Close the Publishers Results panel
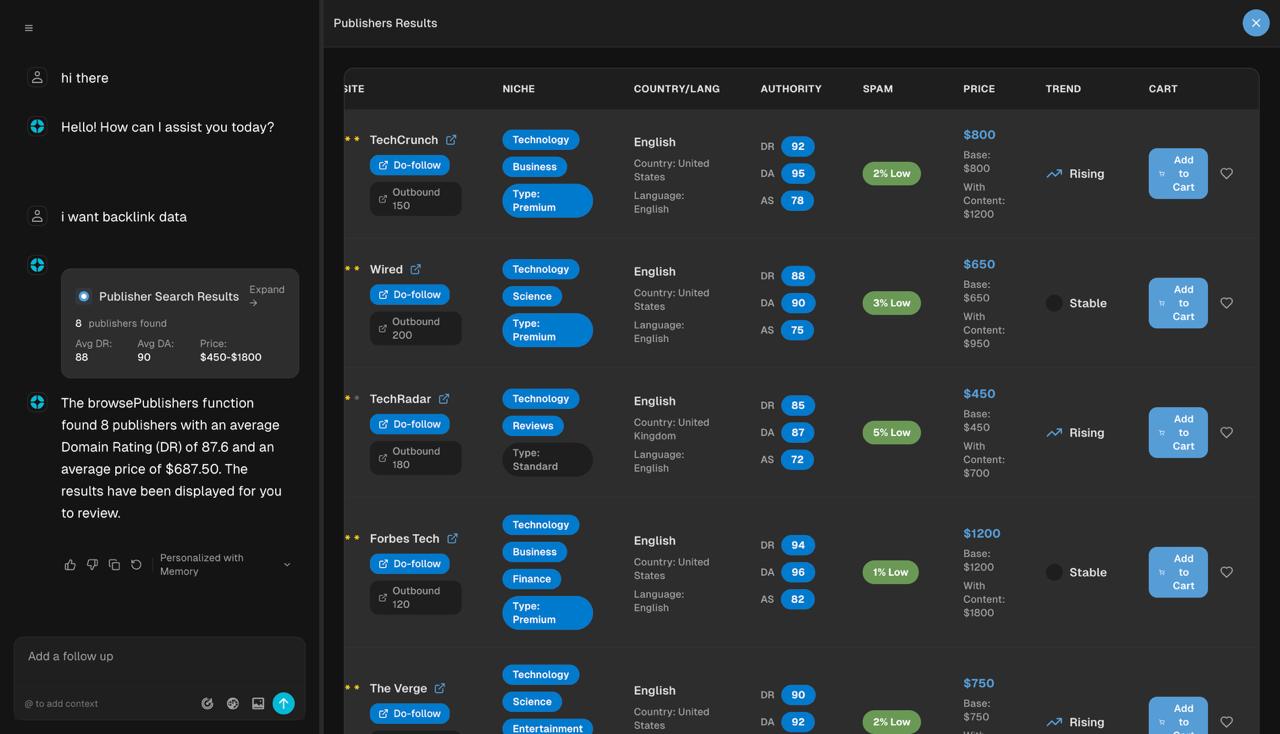 click(x=1255, y=23)
